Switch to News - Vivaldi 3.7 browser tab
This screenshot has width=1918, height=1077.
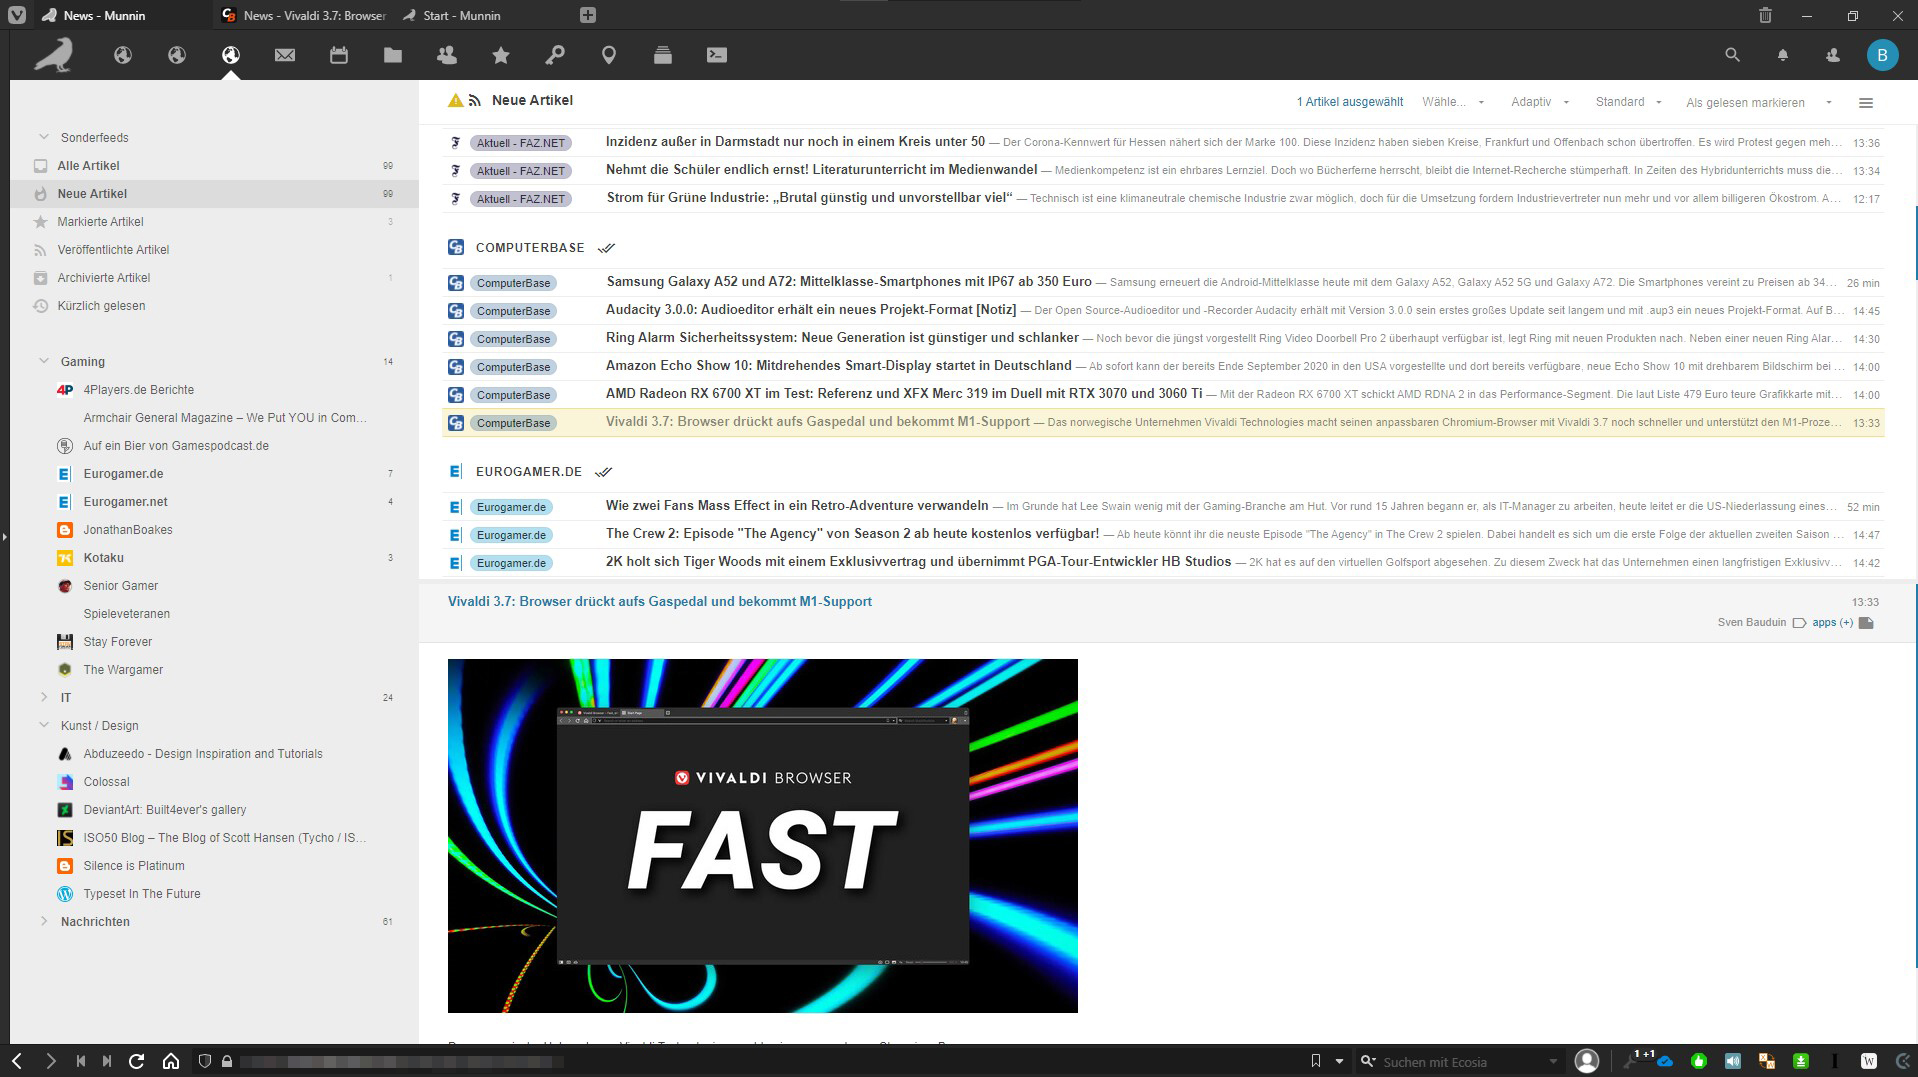[304, 15]
